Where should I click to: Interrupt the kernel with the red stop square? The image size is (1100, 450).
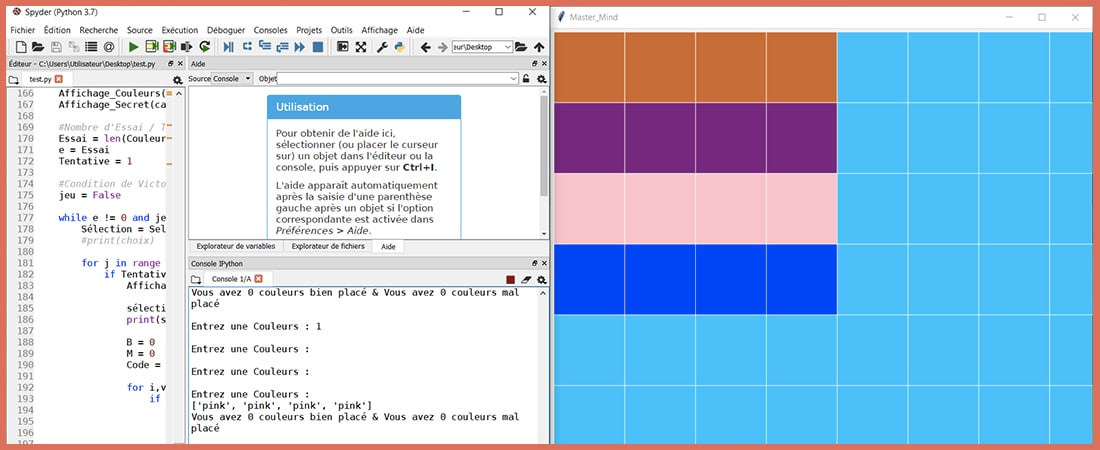[x=510, y=279]
